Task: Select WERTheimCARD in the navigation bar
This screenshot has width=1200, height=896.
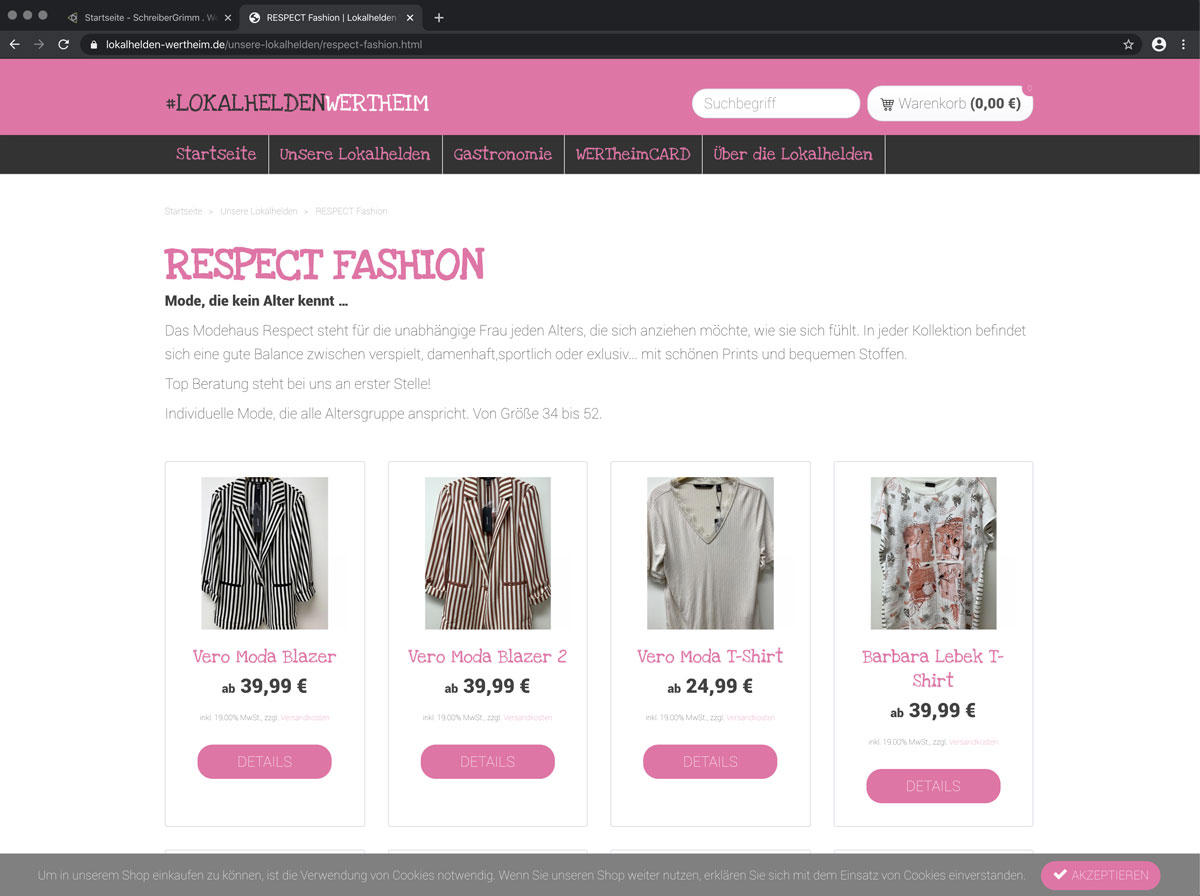Action: click(x=632, y=154)
